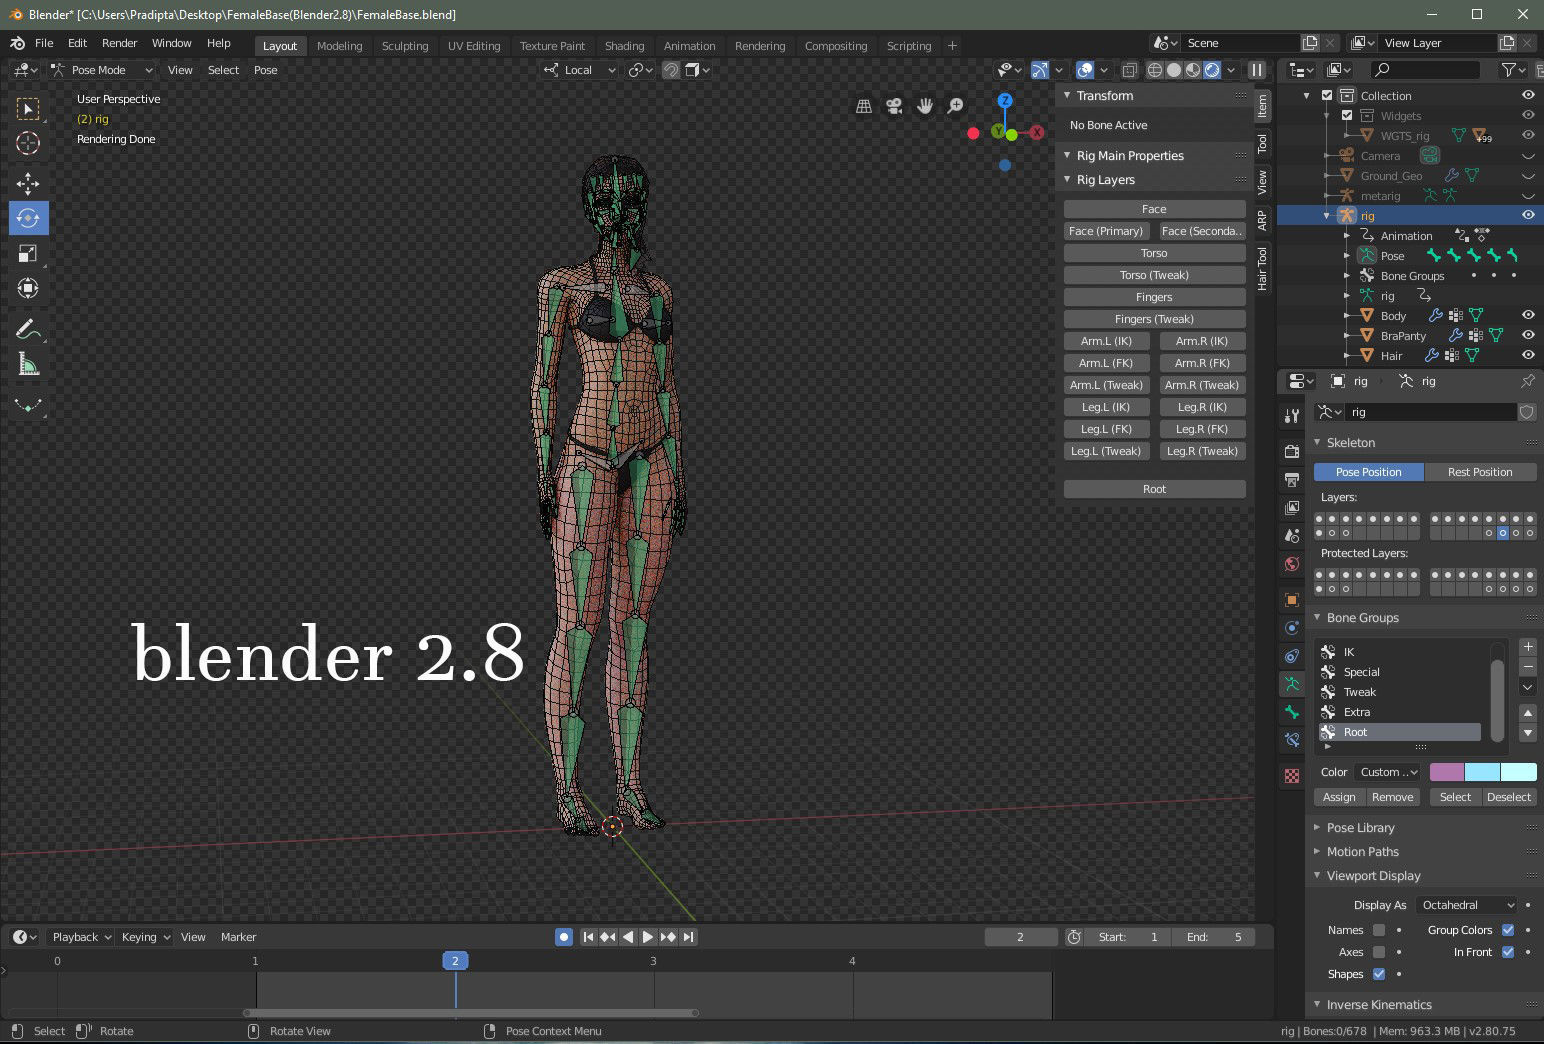Click the middle light blue color swatch
The width and height of the screenshot is (1544, 1044).
(1482, 772)
